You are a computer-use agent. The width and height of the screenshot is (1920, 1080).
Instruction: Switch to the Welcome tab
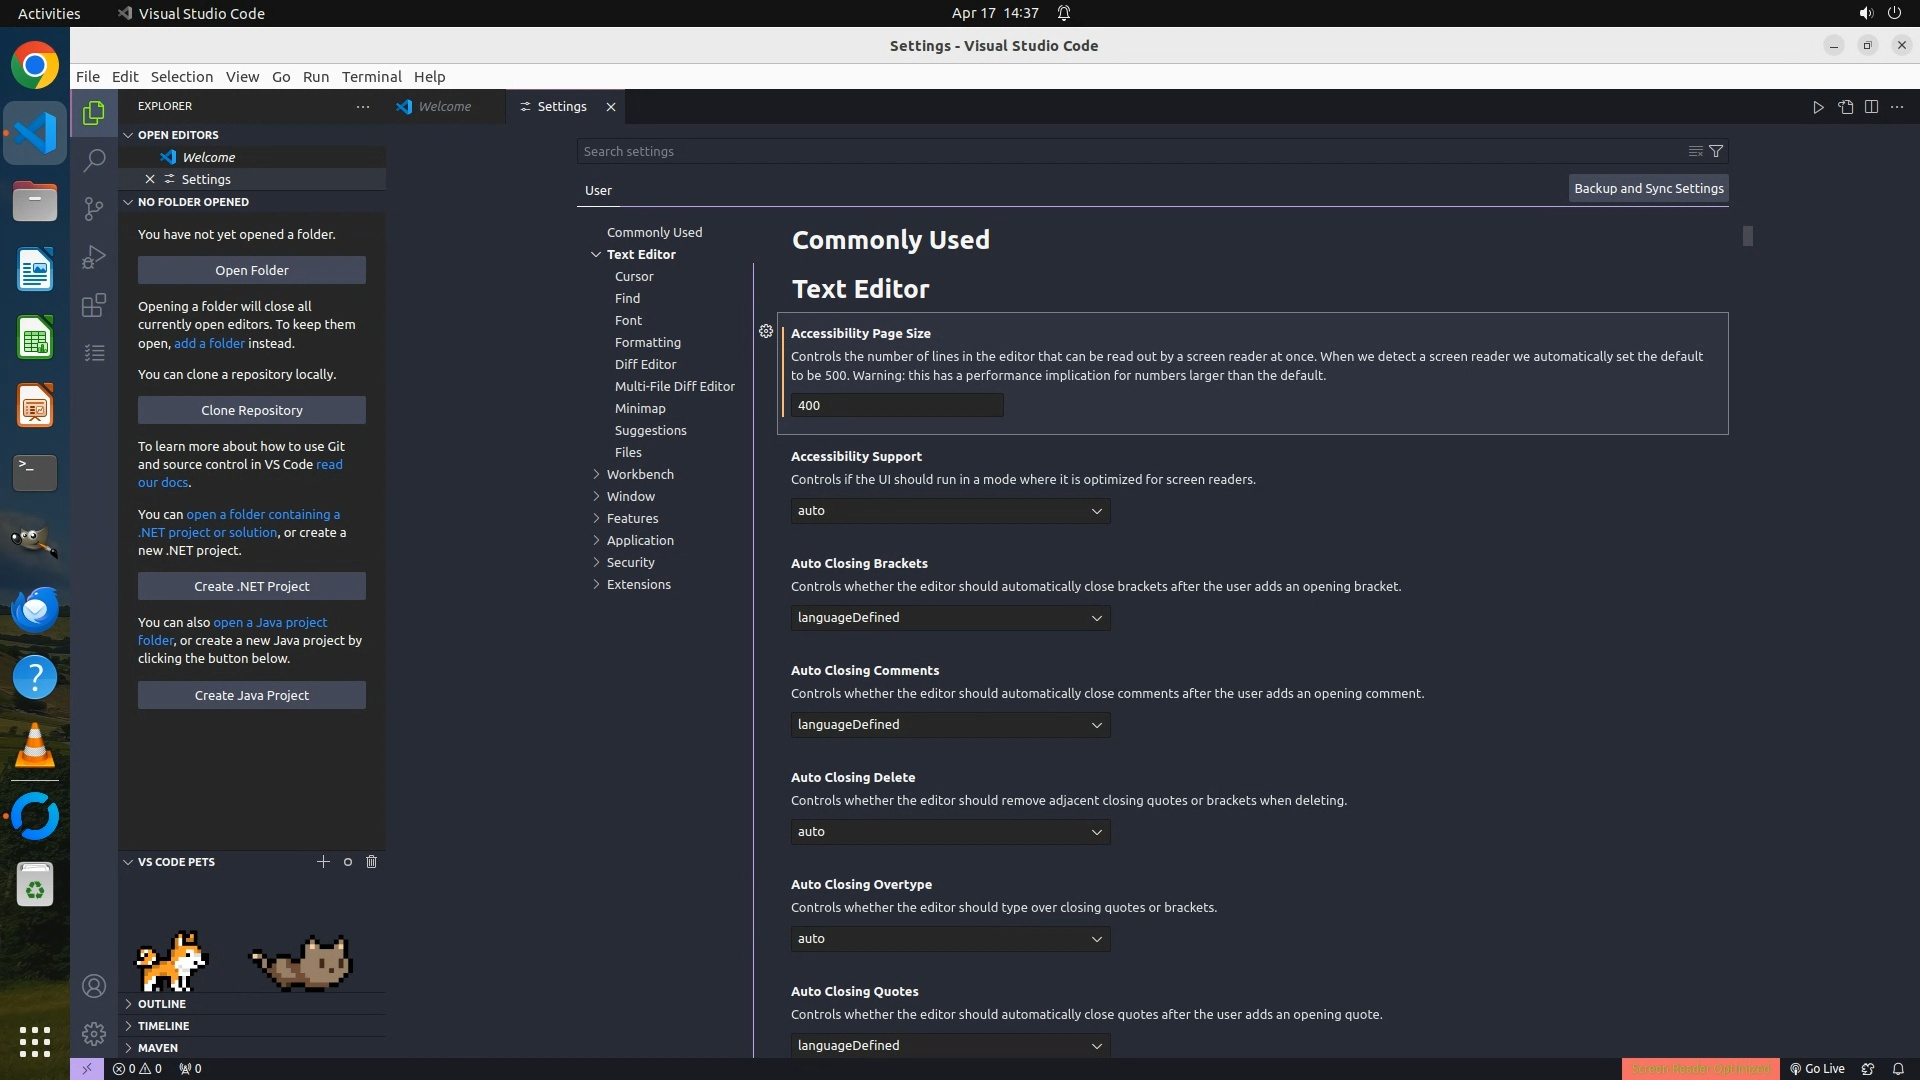tap(444, 107)
